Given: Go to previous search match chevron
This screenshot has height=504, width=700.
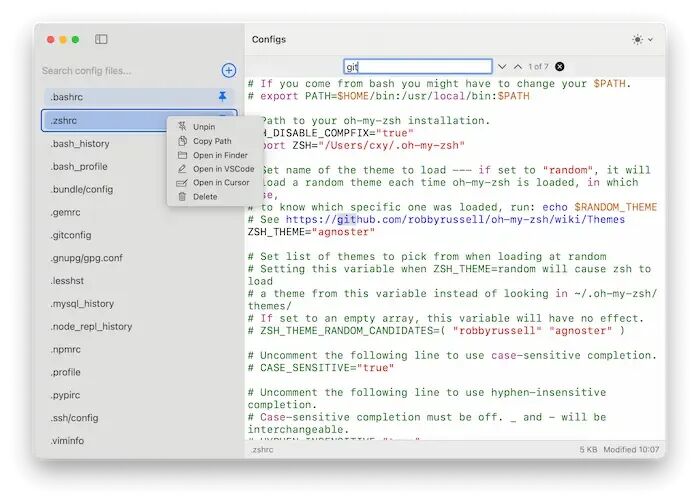Looking at the screenshot, I should (518, 67).
